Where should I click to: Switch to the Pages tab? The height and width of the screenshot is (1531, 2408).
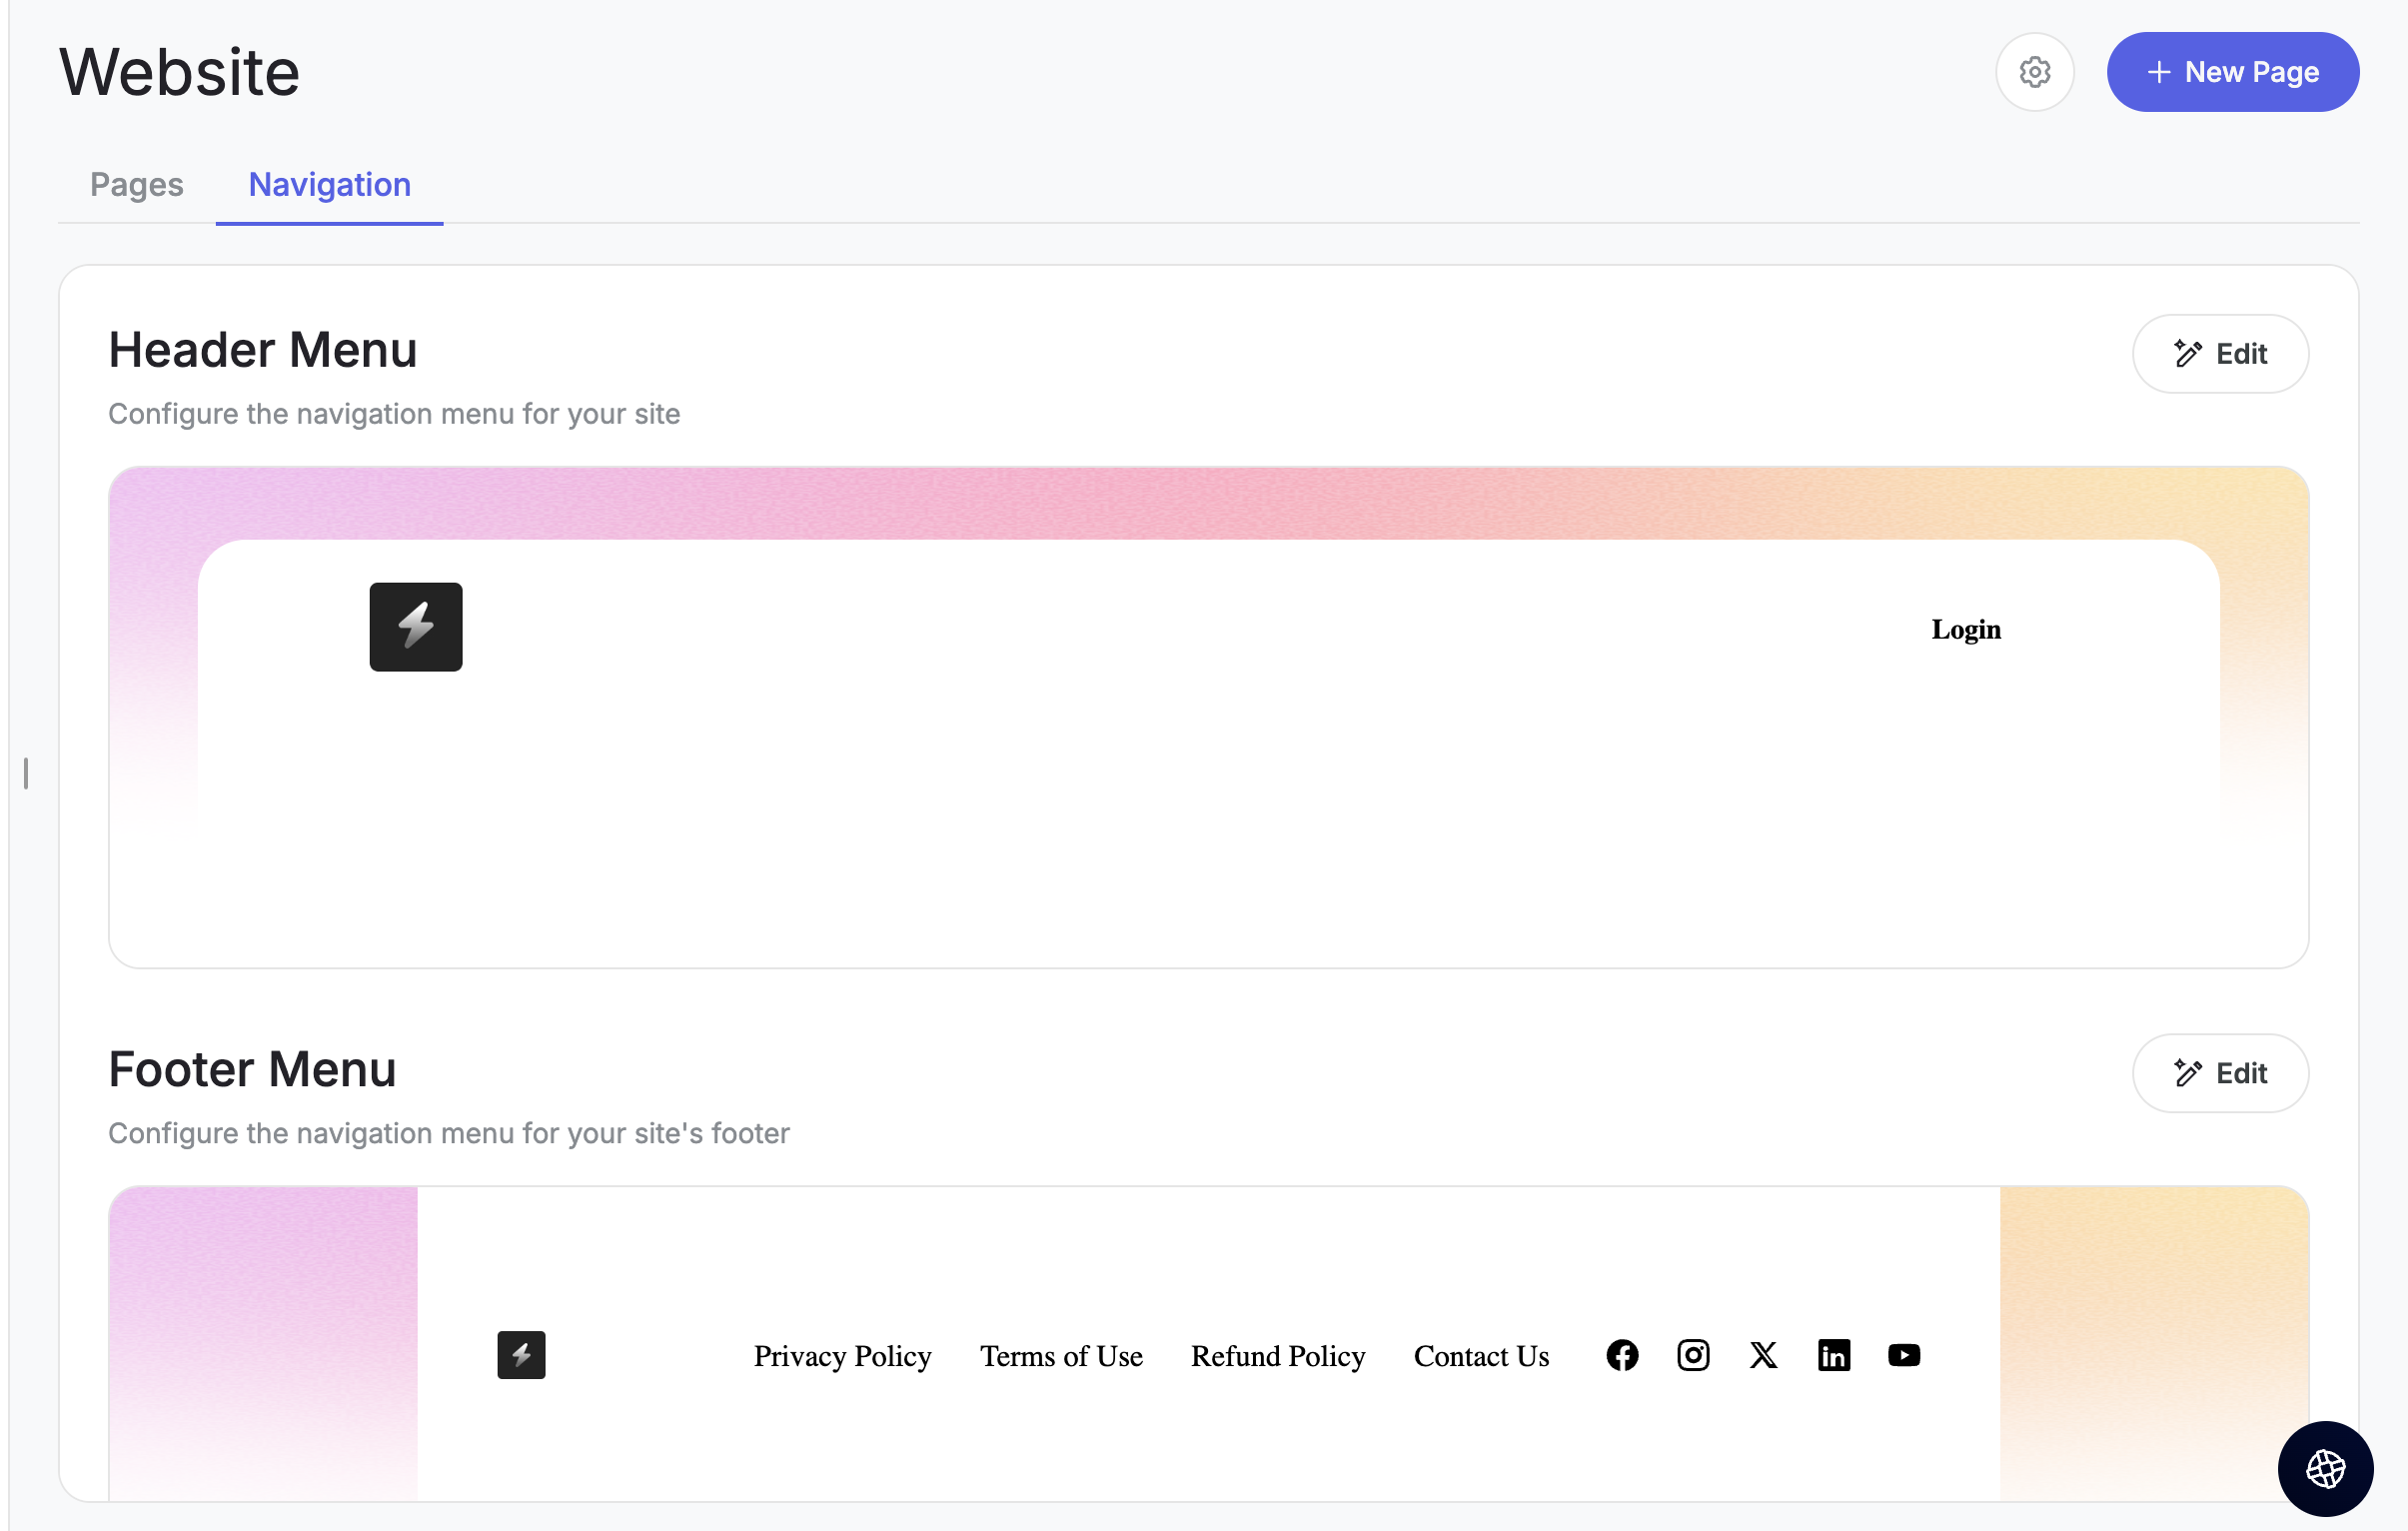[x=137, y=185]
